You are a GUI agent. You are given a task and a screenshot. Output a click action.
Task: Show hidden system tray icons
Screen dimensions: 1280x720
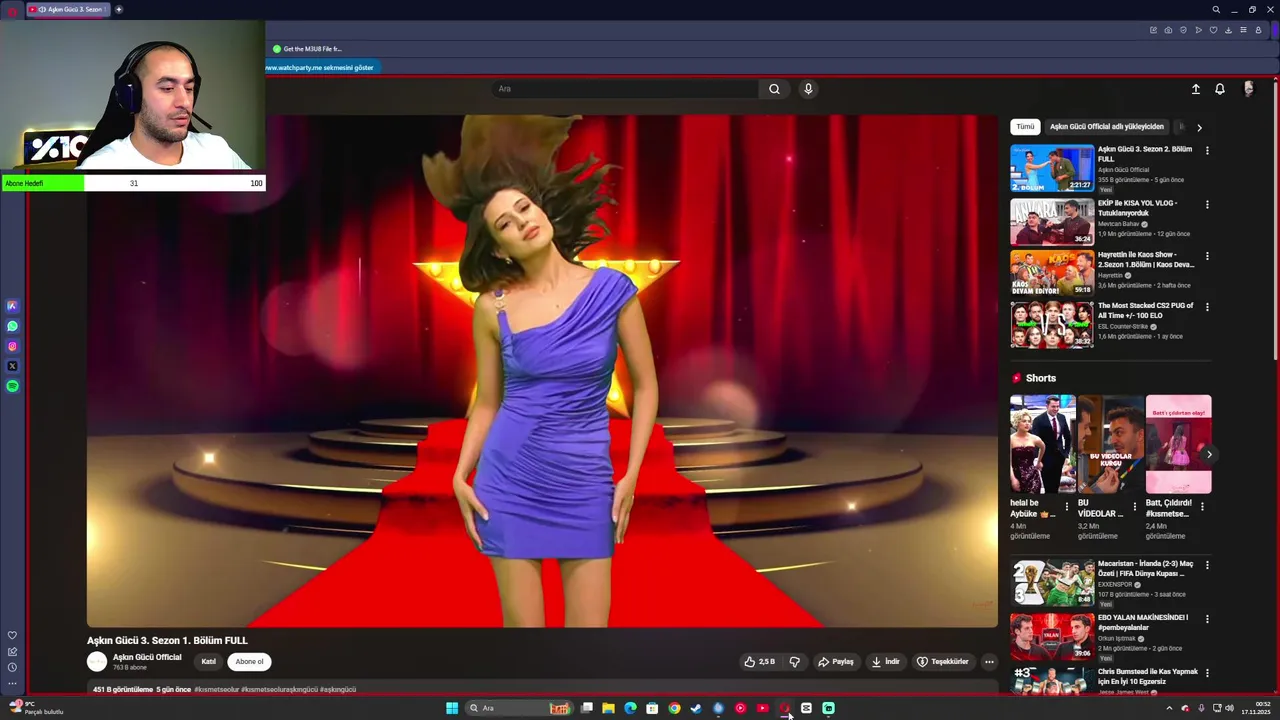point(1169,708)
